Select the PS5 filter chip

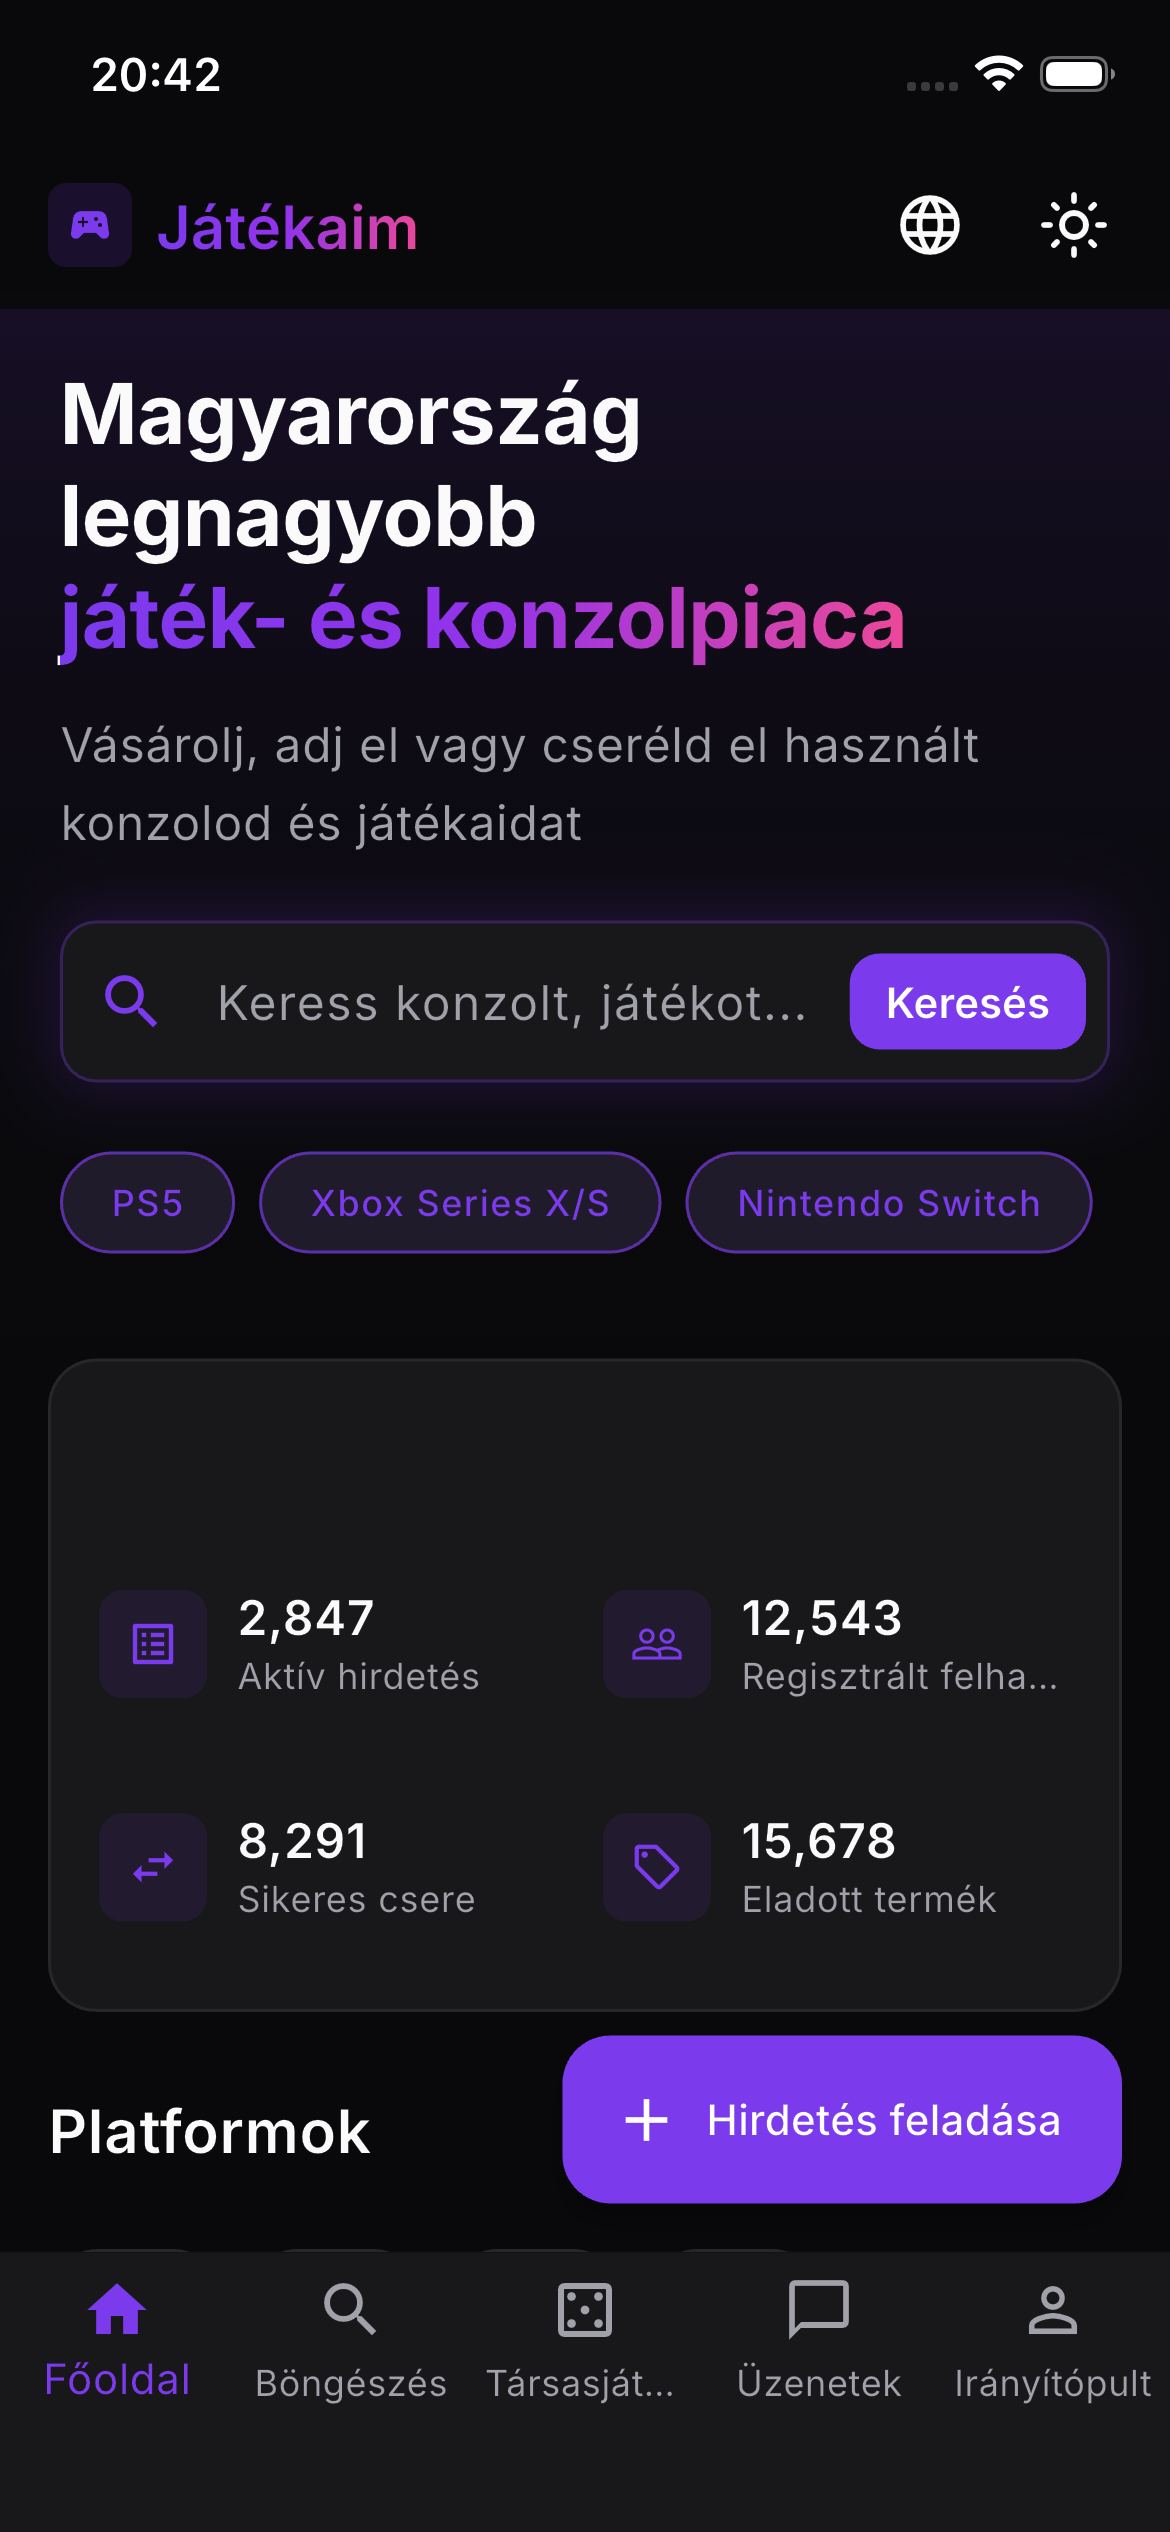(x=147, y=1203)
